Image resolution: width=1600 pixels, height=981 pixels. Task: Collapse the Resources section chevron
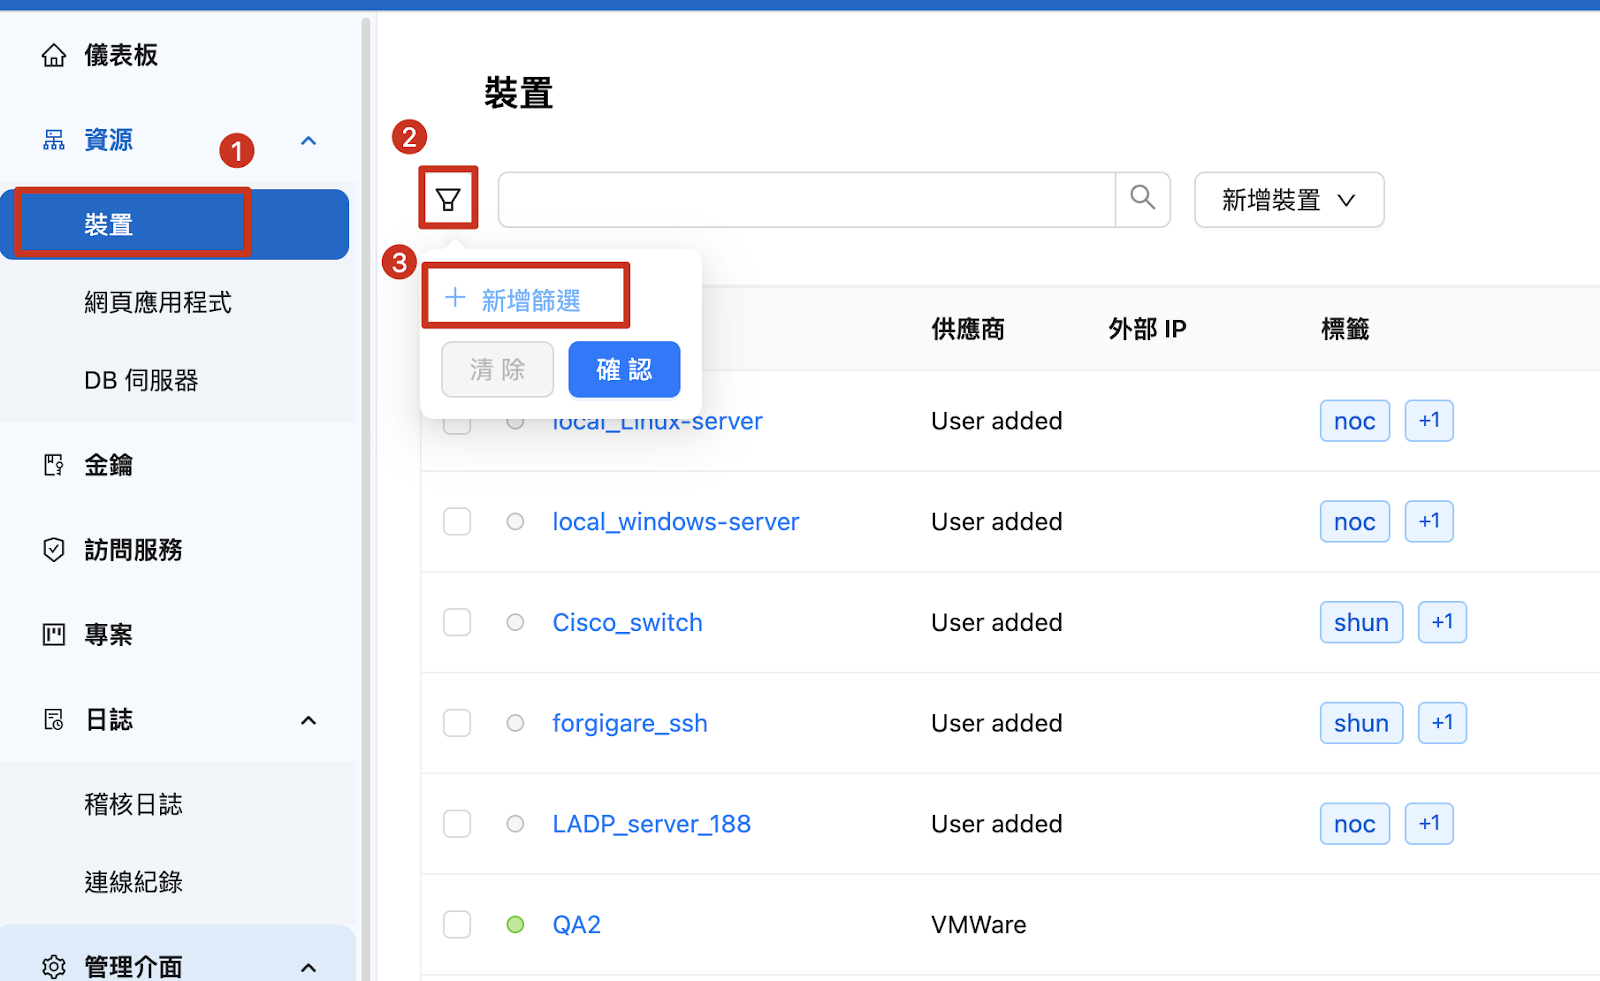(x=309, y=141)
